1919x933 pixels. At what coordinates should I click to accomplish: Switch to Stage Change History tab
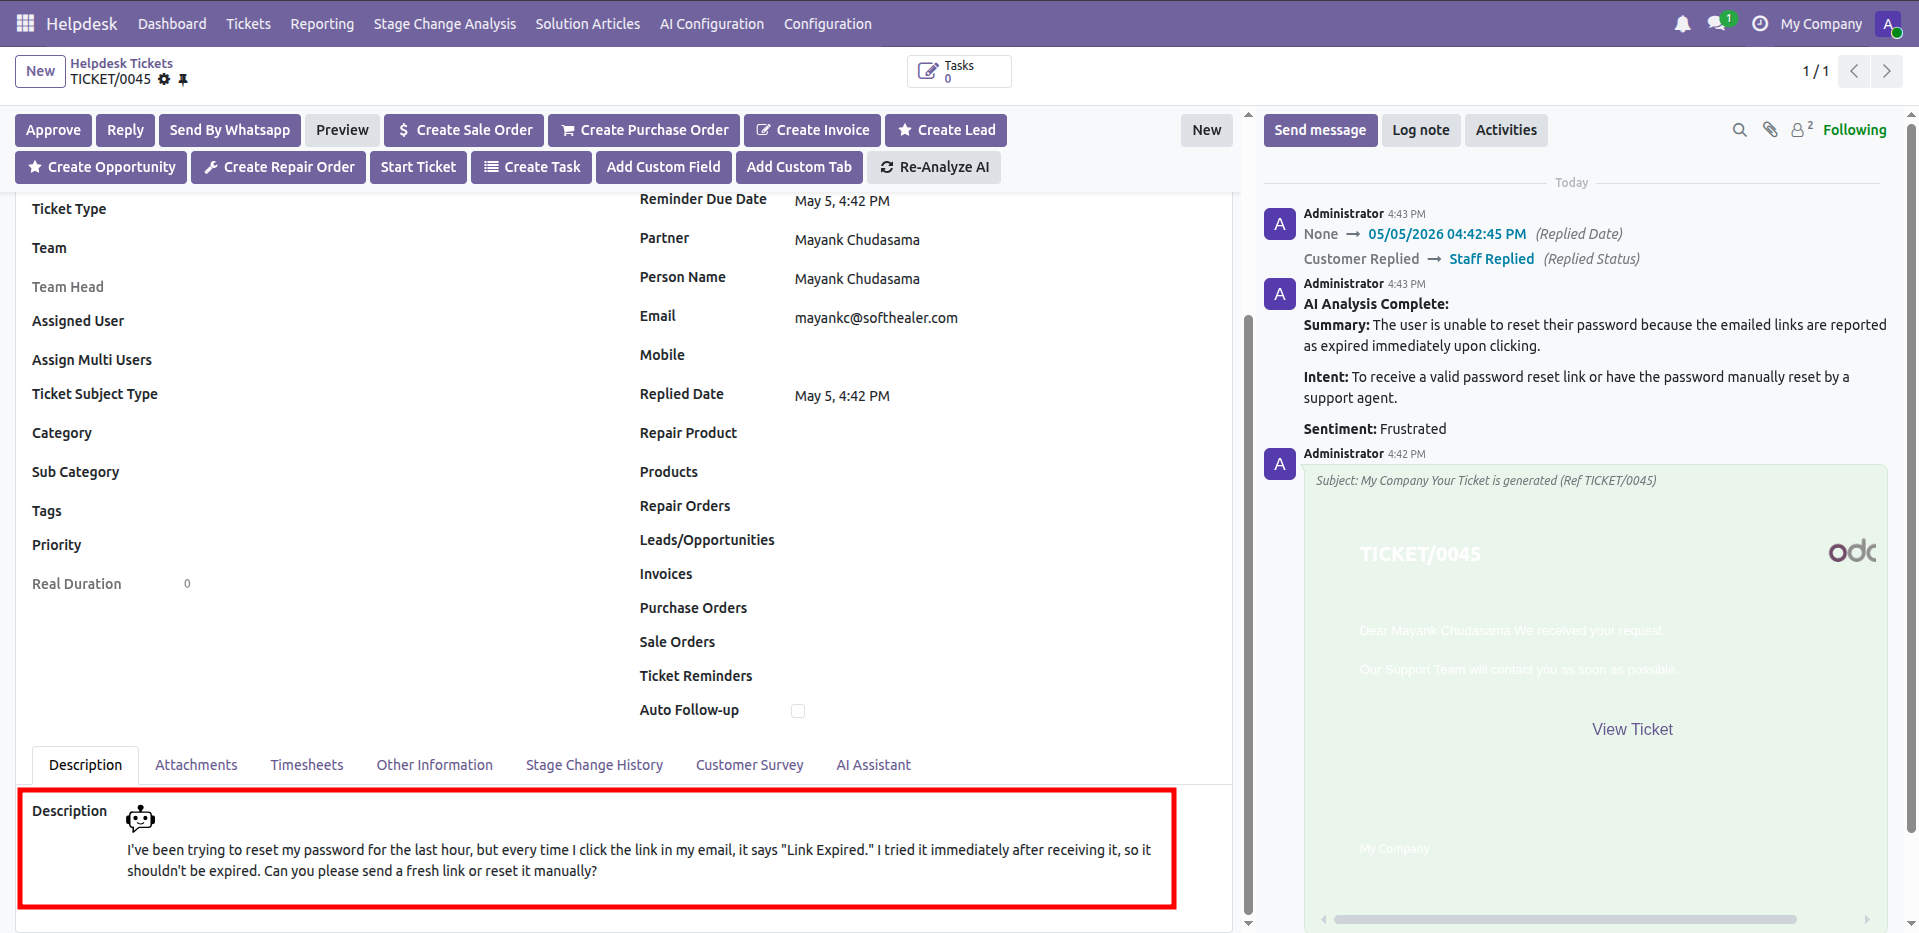click(x=594, y=765)
